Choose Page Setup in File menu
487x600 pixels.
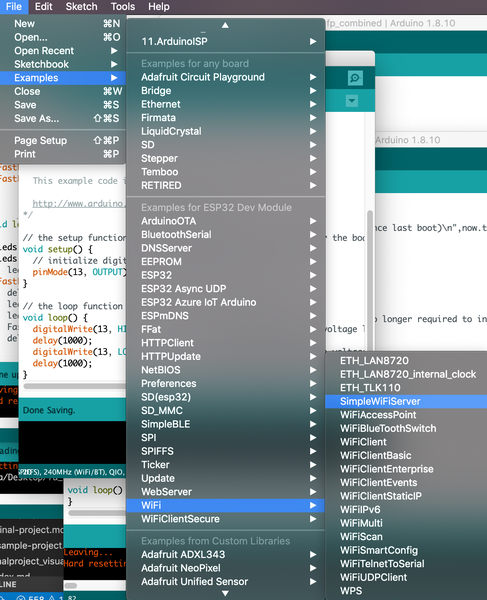[63, 140]
